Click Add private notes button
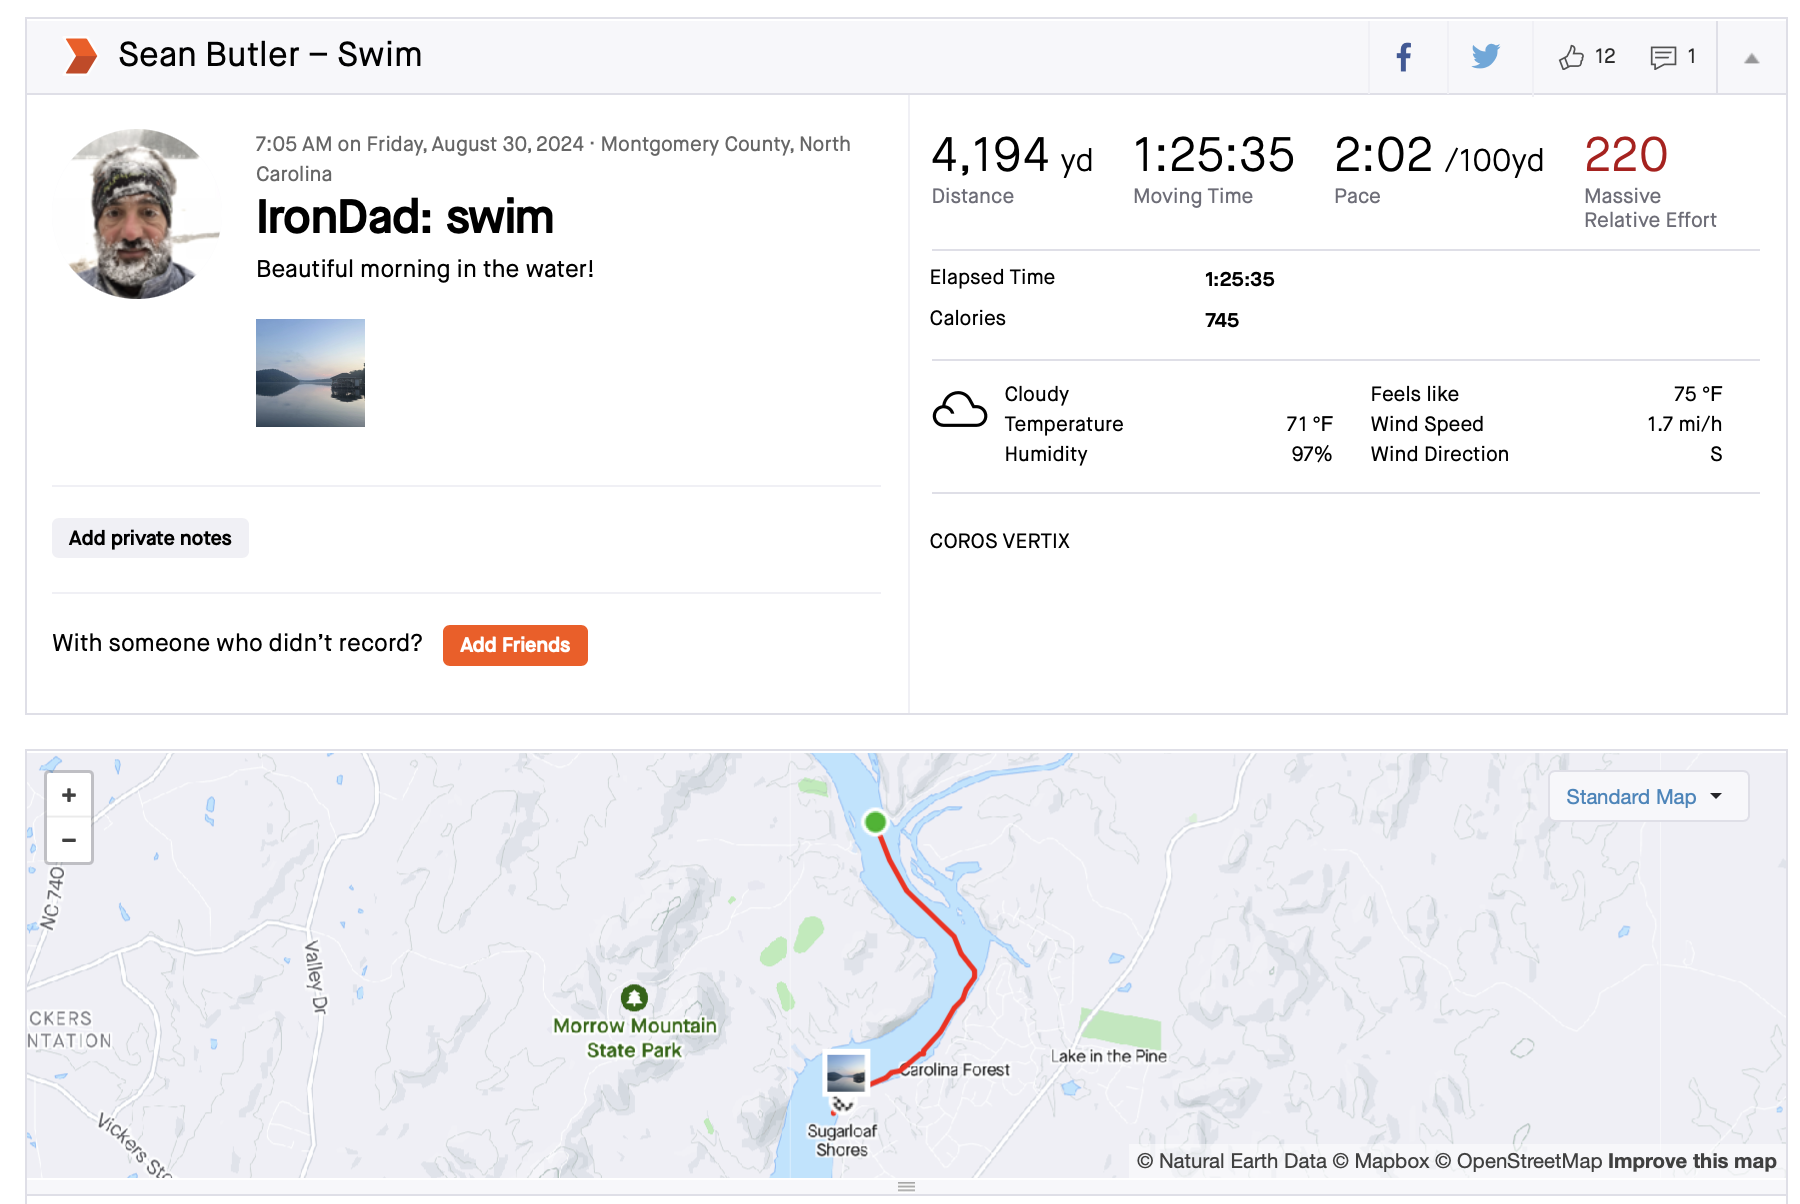This screenshot has height=1204, width=1800. click(x=150, y=538)
